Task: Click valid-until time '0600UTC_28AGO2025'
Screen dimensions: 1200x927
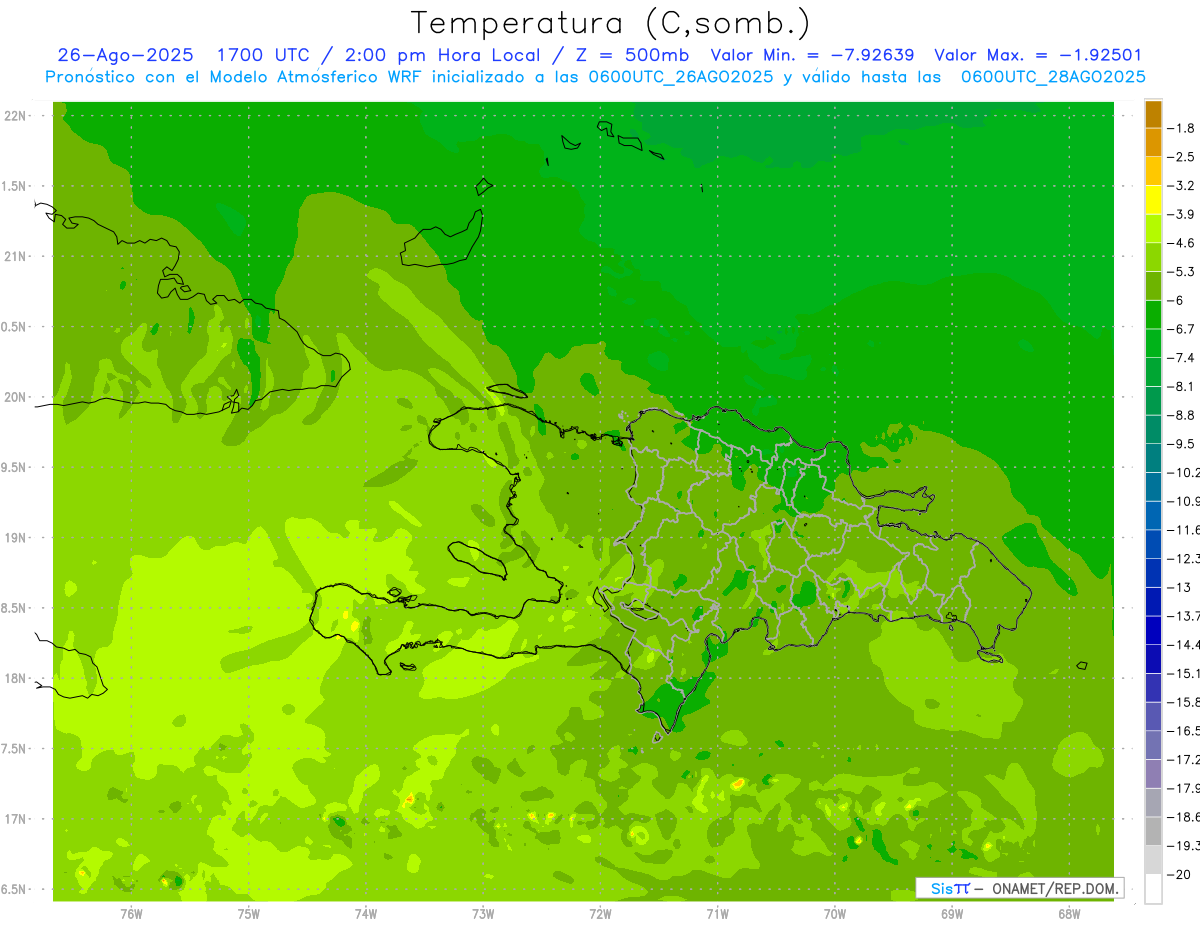Action: 1053,76
